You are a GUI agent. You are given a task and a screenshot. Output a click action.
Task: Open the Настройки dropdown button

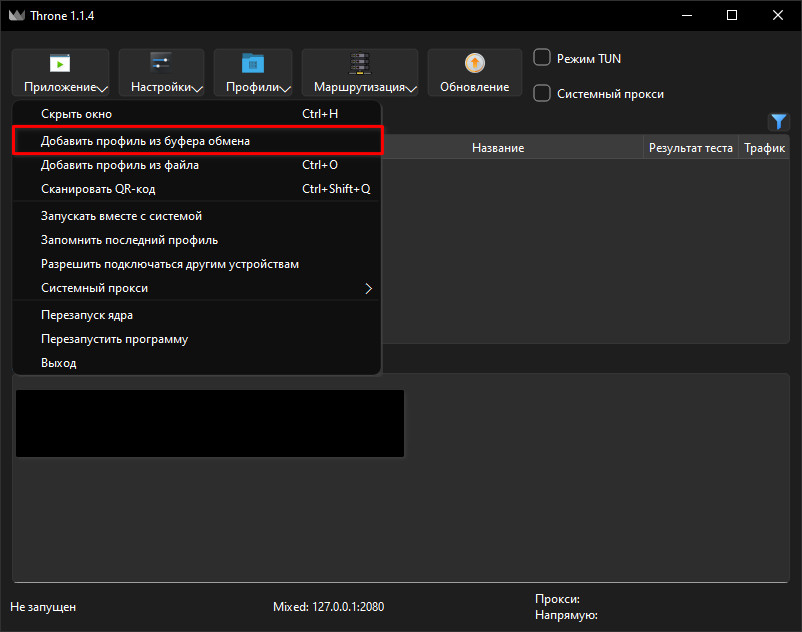(162, 73)
